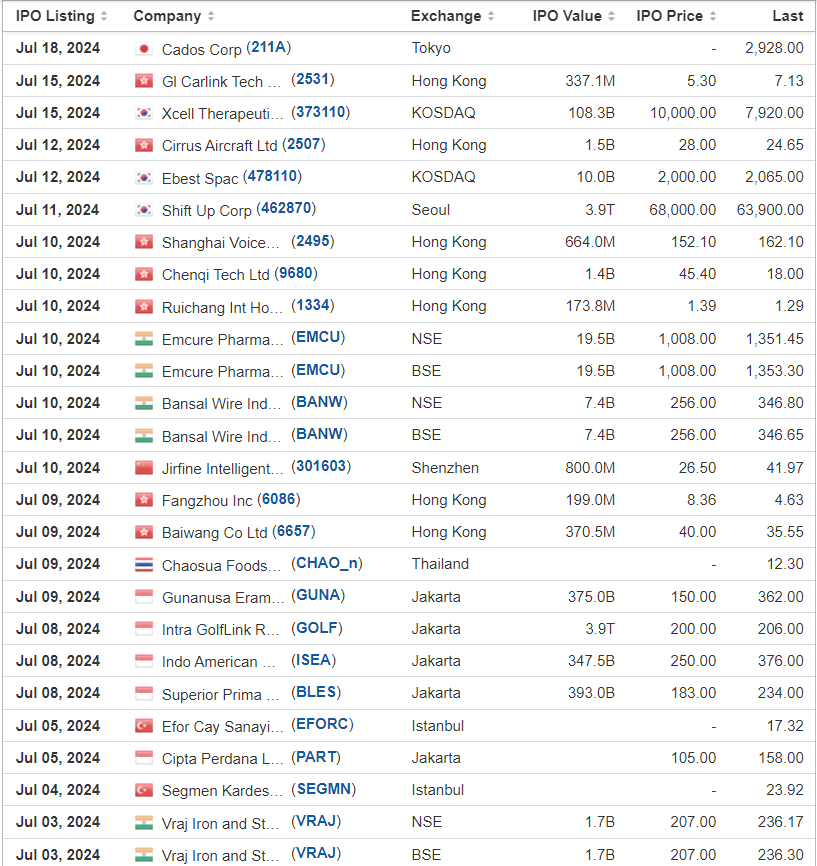The image size is (817, 866).
Task: Select the Shenzhen exchange cell
Action: pyautogui.click(x=445, y=468)
